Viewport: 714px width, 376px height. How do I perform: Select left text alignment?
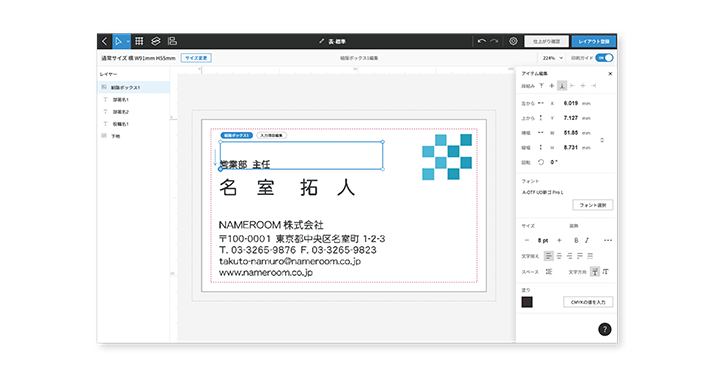[549, 256]
